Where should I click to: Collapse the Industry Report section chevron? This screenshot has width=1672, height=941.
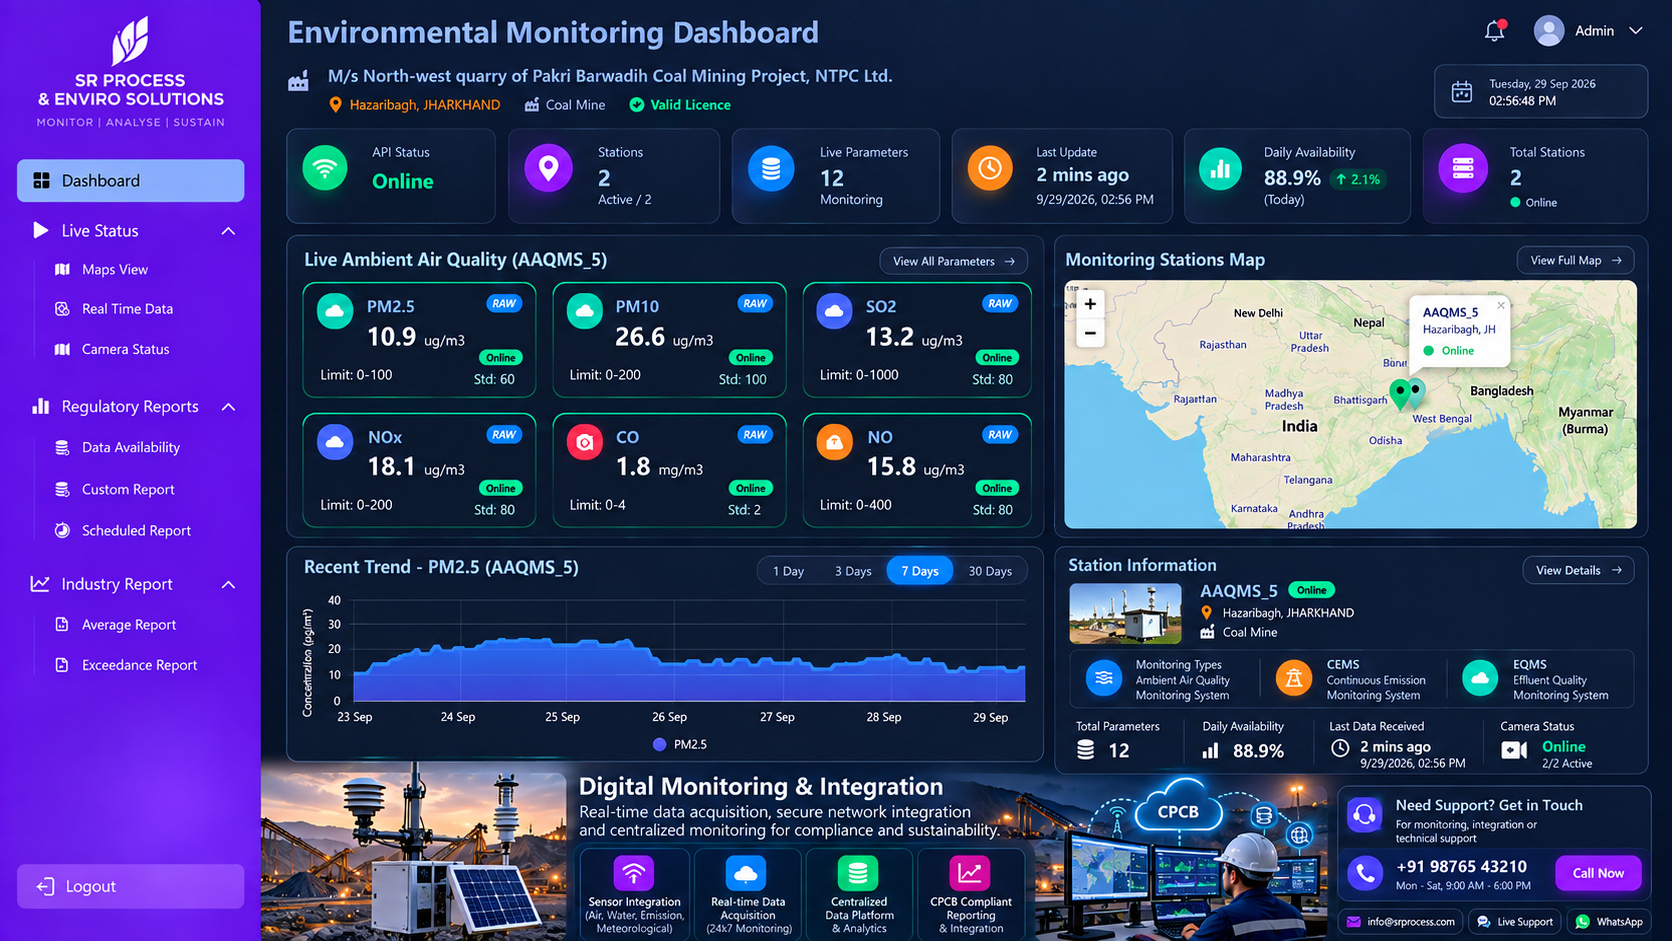coord(228,584)
